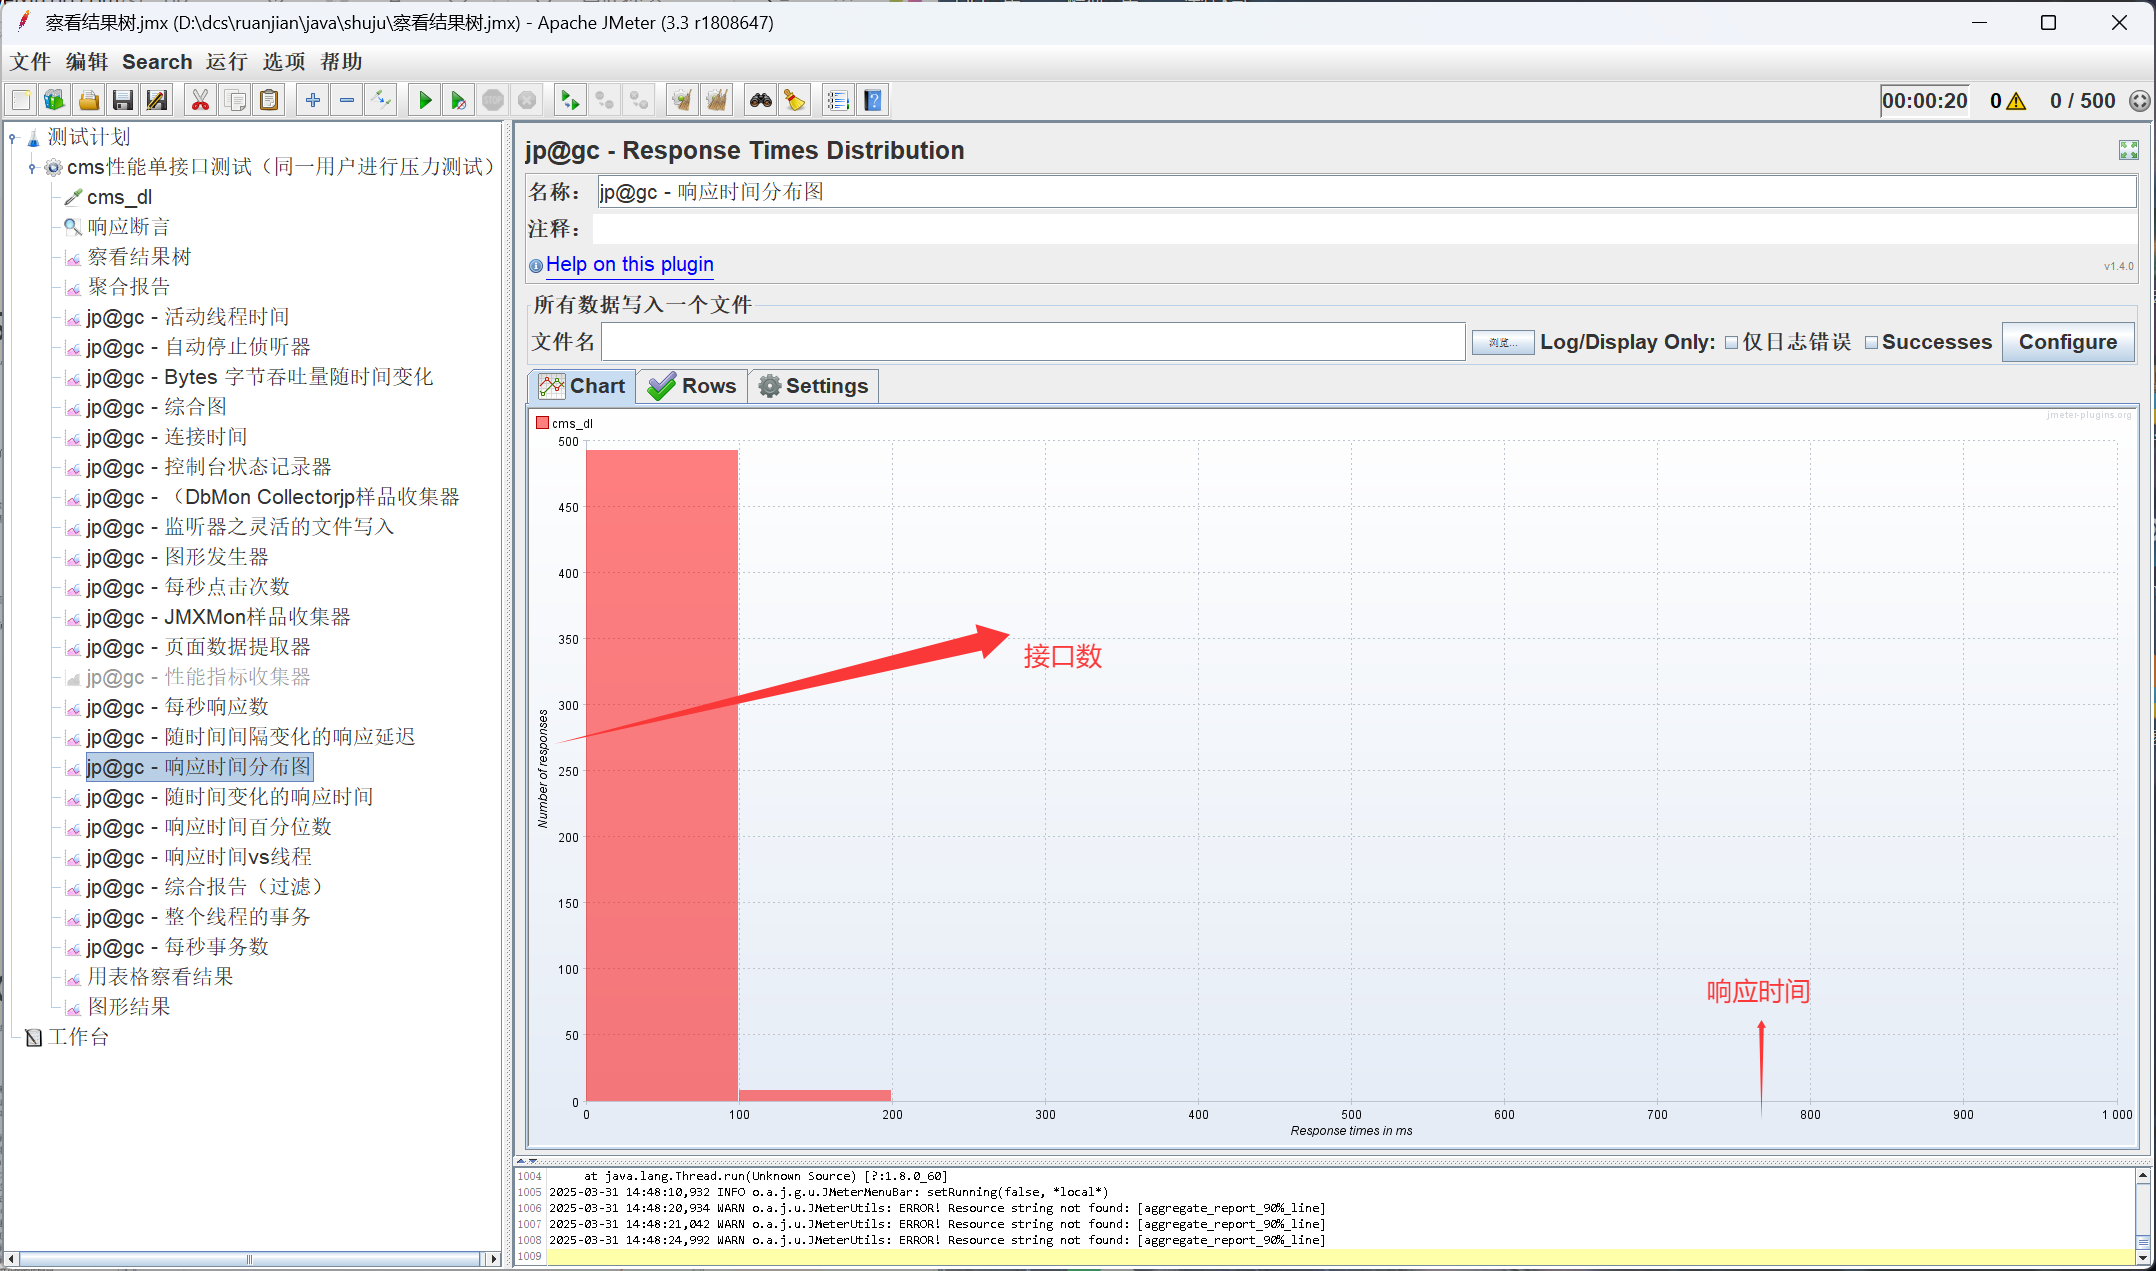Open the 运行 menu

pos(226,62)
